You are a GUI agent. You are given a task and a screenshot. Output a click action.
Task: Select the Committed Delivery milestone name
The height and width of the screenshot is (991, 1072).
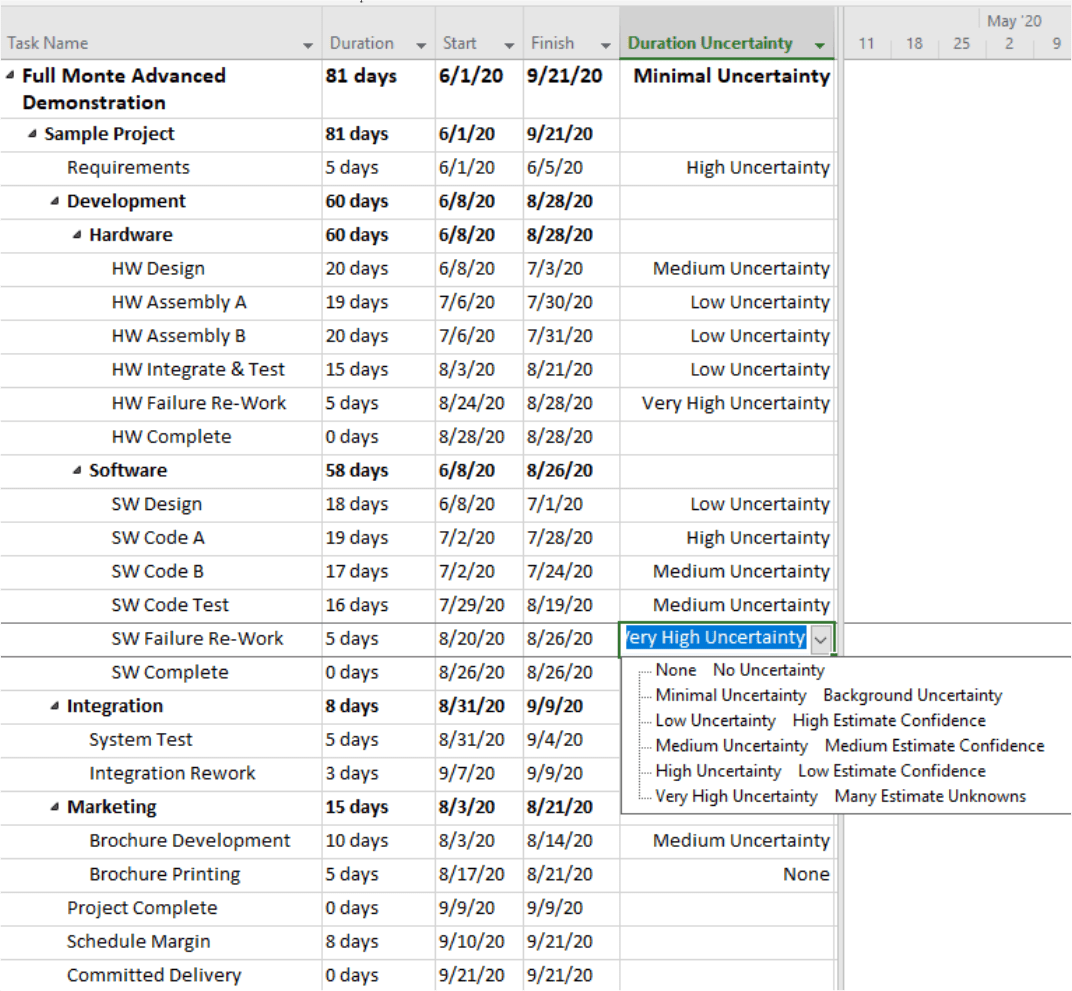coord(154,975)
